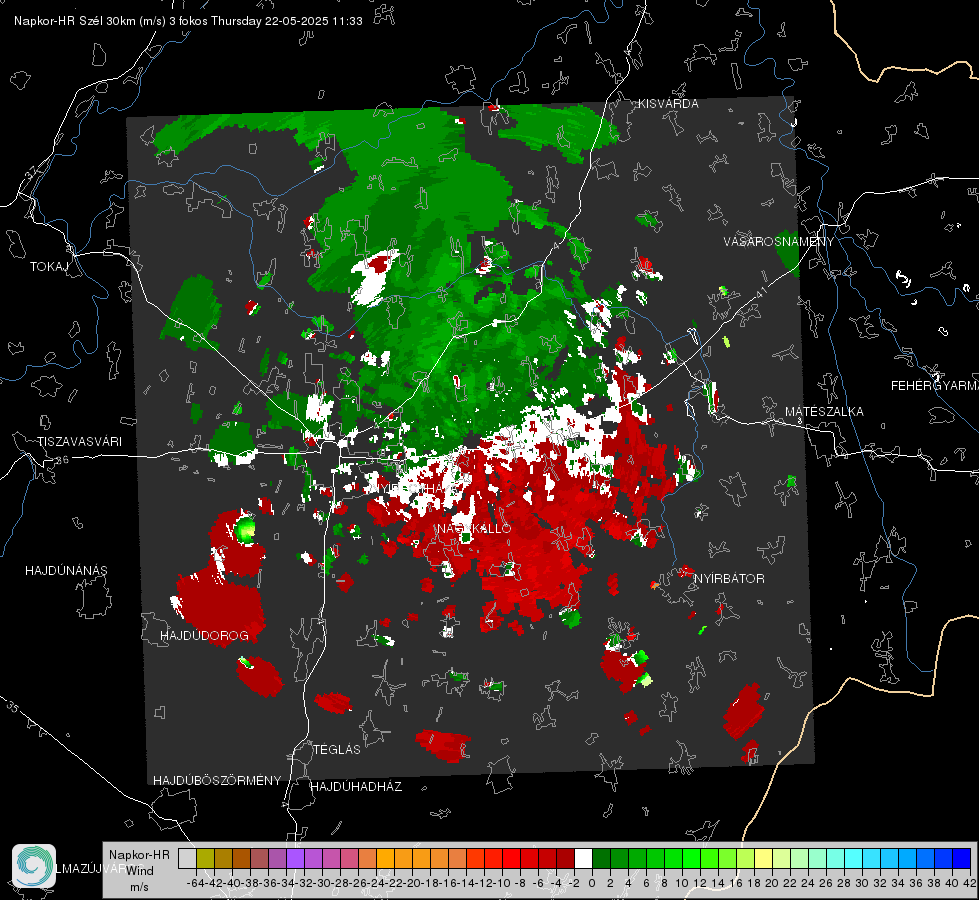Viewport: 979px width, 900px height.
Task: Click the VÁSÁROSNAMÉNY city label
Action: click(x=779, y=242)
